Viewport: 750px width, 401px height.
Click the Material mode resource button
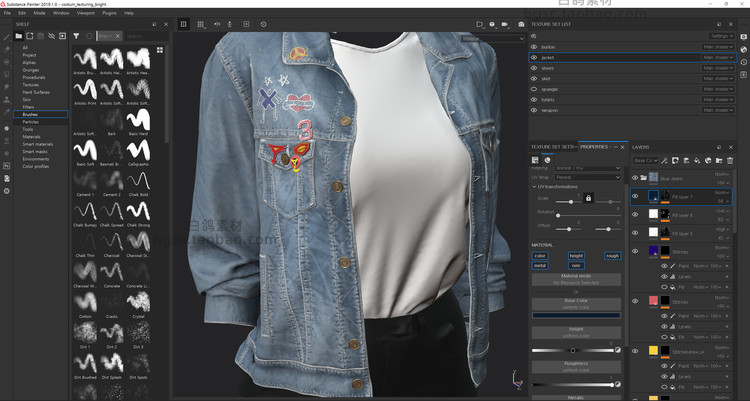[576, 279]
